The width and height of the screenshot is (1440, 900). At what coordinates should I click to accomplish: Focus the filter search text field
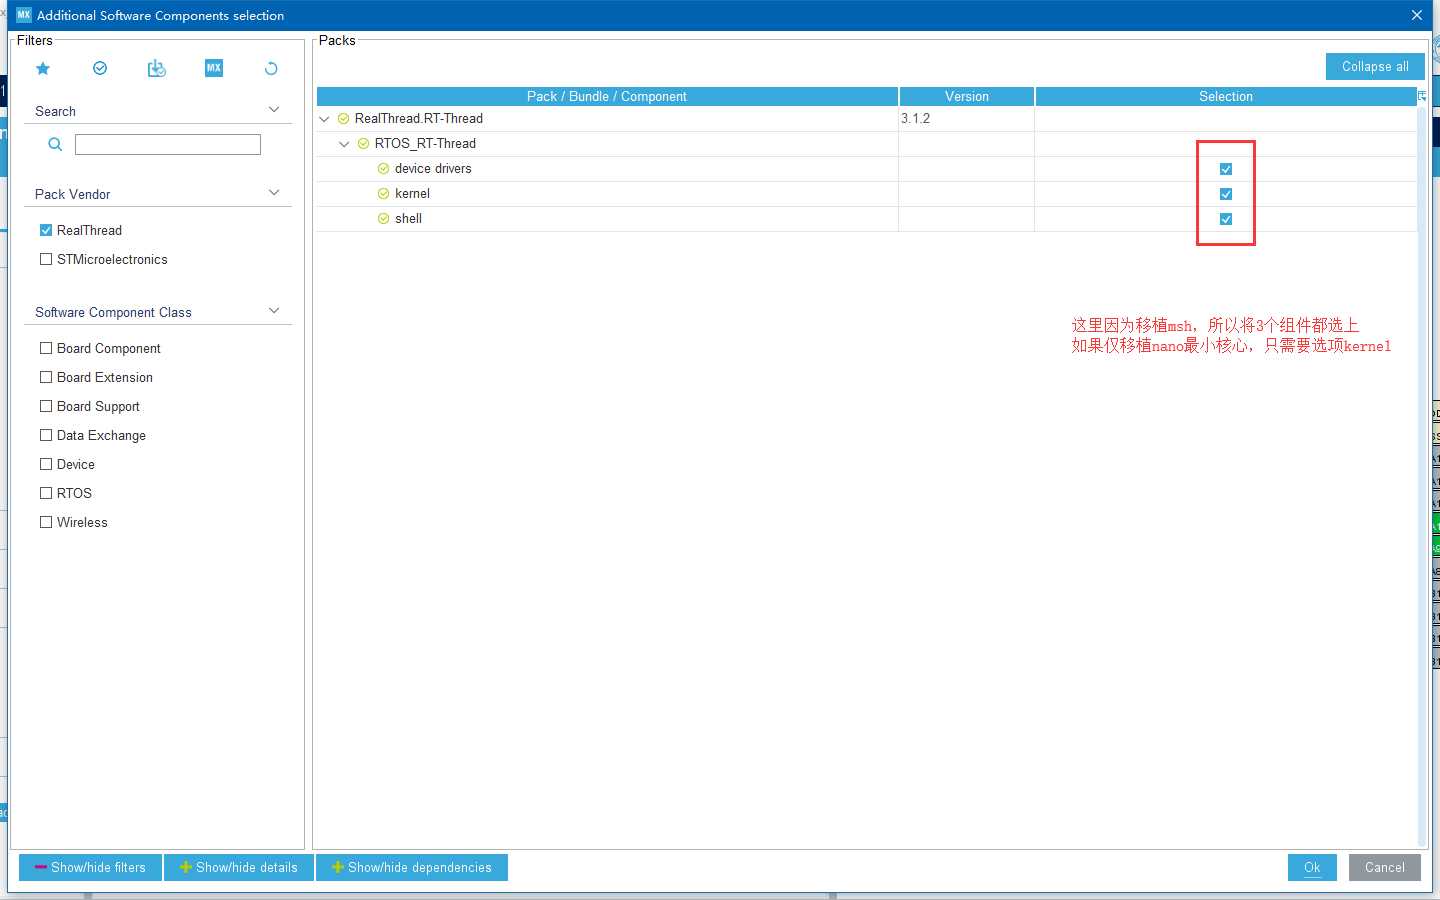(168, 144)
